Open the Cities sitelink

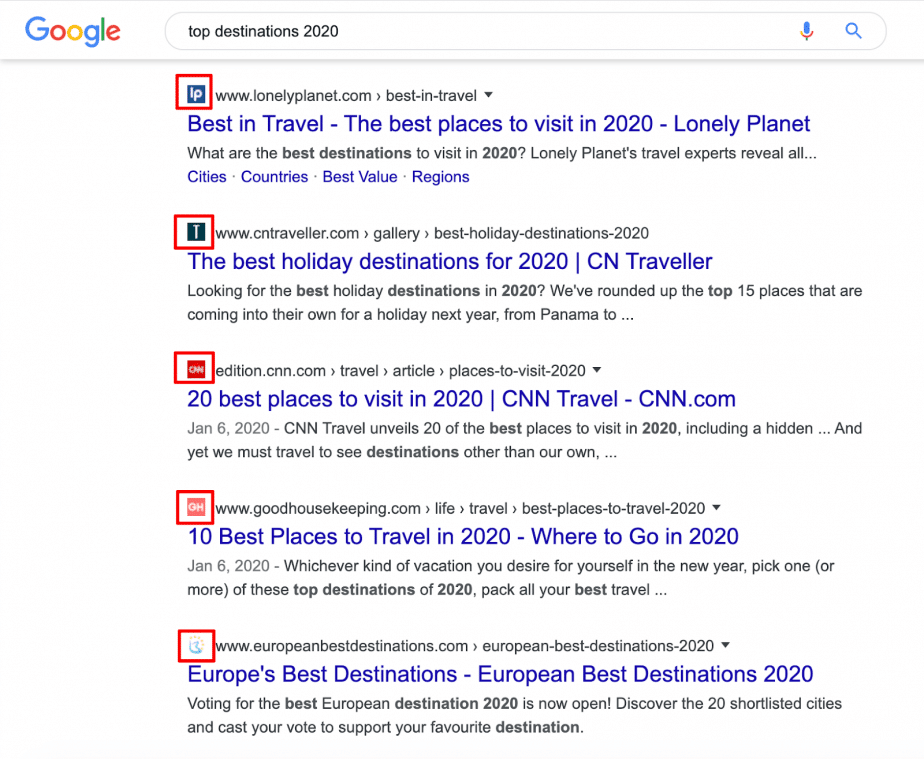207,177
